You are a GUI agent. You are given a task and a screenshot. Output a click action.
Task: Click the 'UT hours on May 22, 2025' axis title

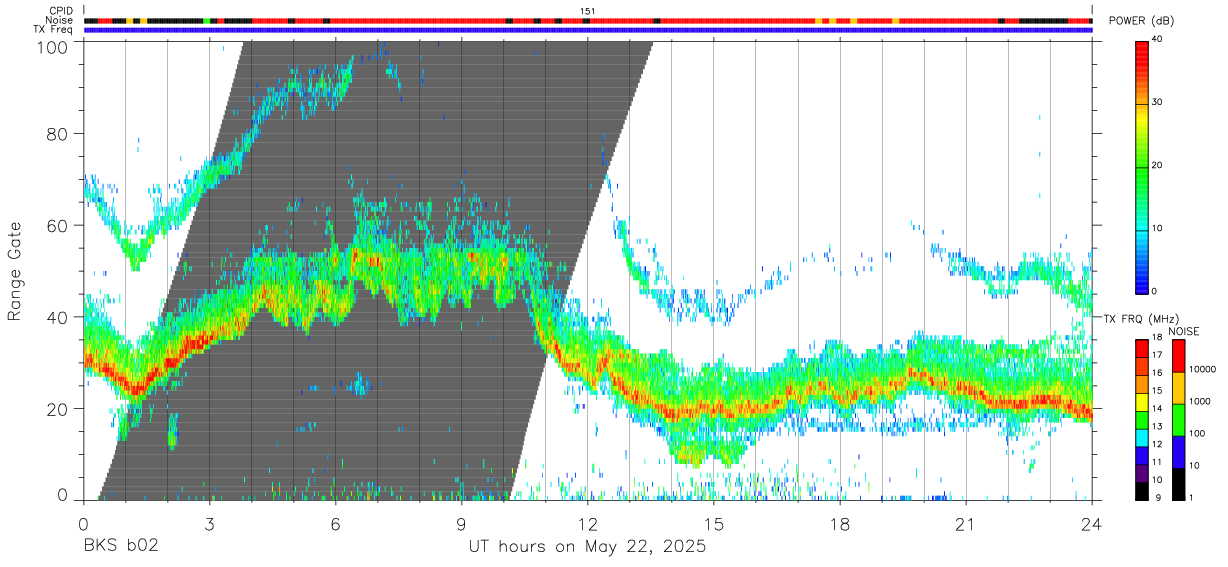point(587,547)
